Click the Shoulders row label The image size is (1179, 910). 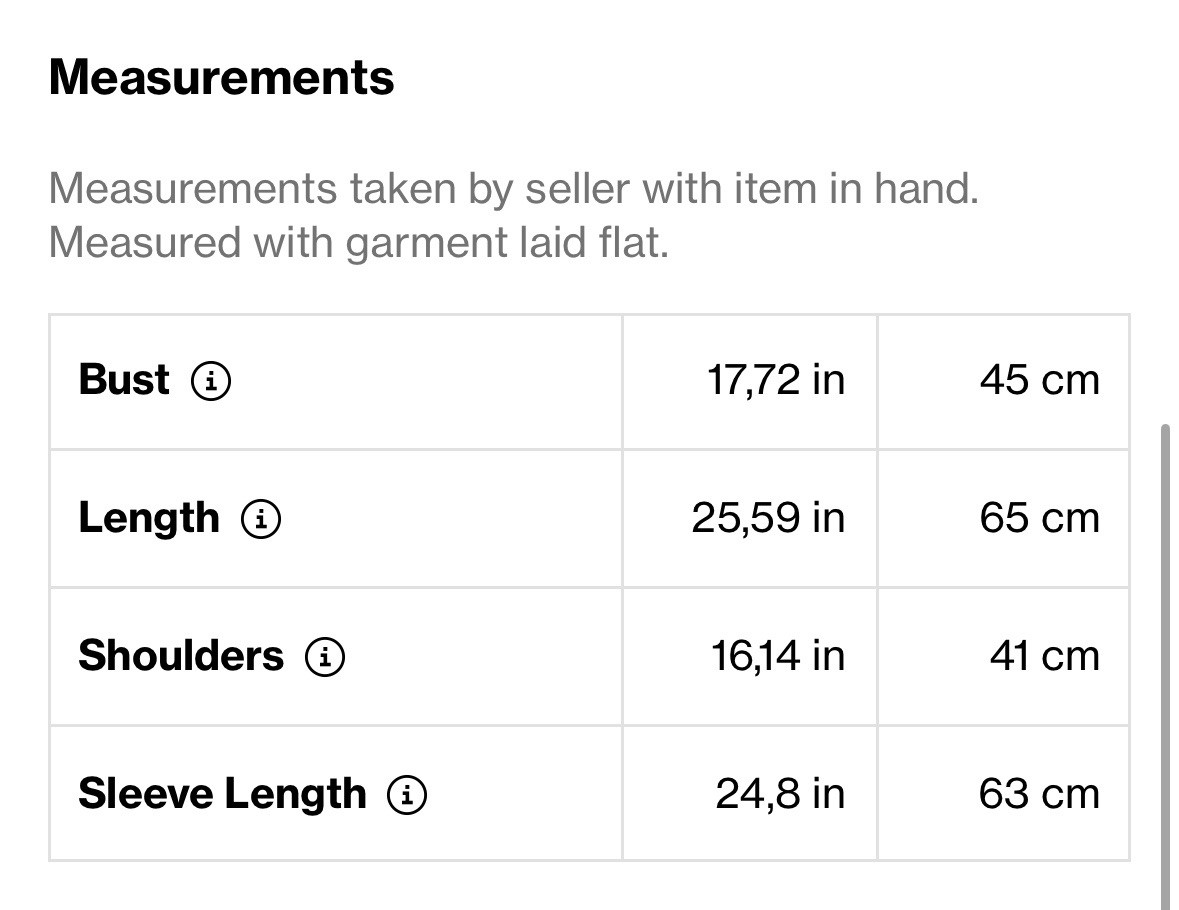click(181, 655)
